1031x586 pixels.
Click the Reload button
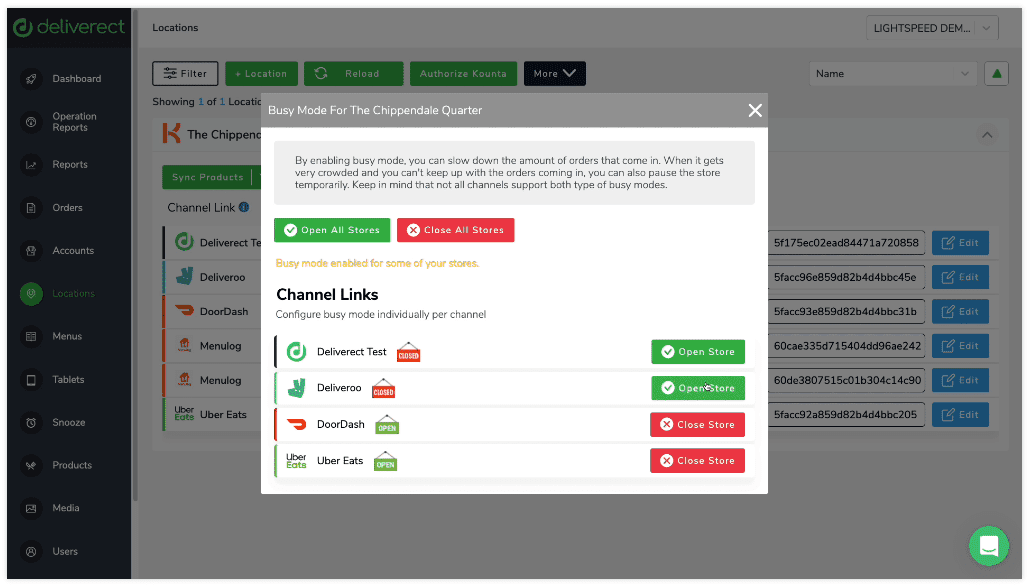pyautogui.click(x=354, y=74)
